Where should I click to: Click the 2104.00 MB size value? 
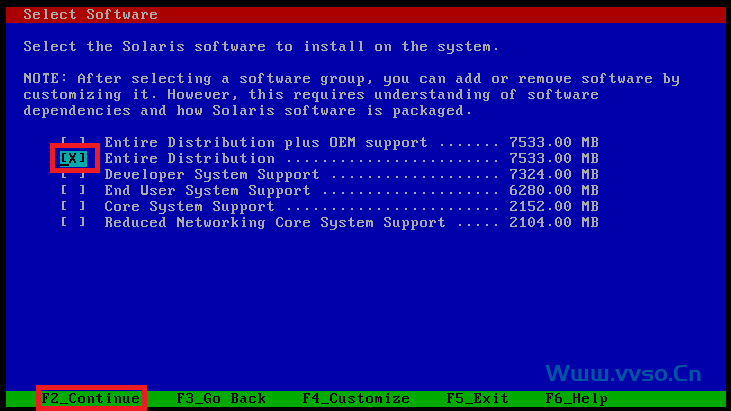pos(554,222)
